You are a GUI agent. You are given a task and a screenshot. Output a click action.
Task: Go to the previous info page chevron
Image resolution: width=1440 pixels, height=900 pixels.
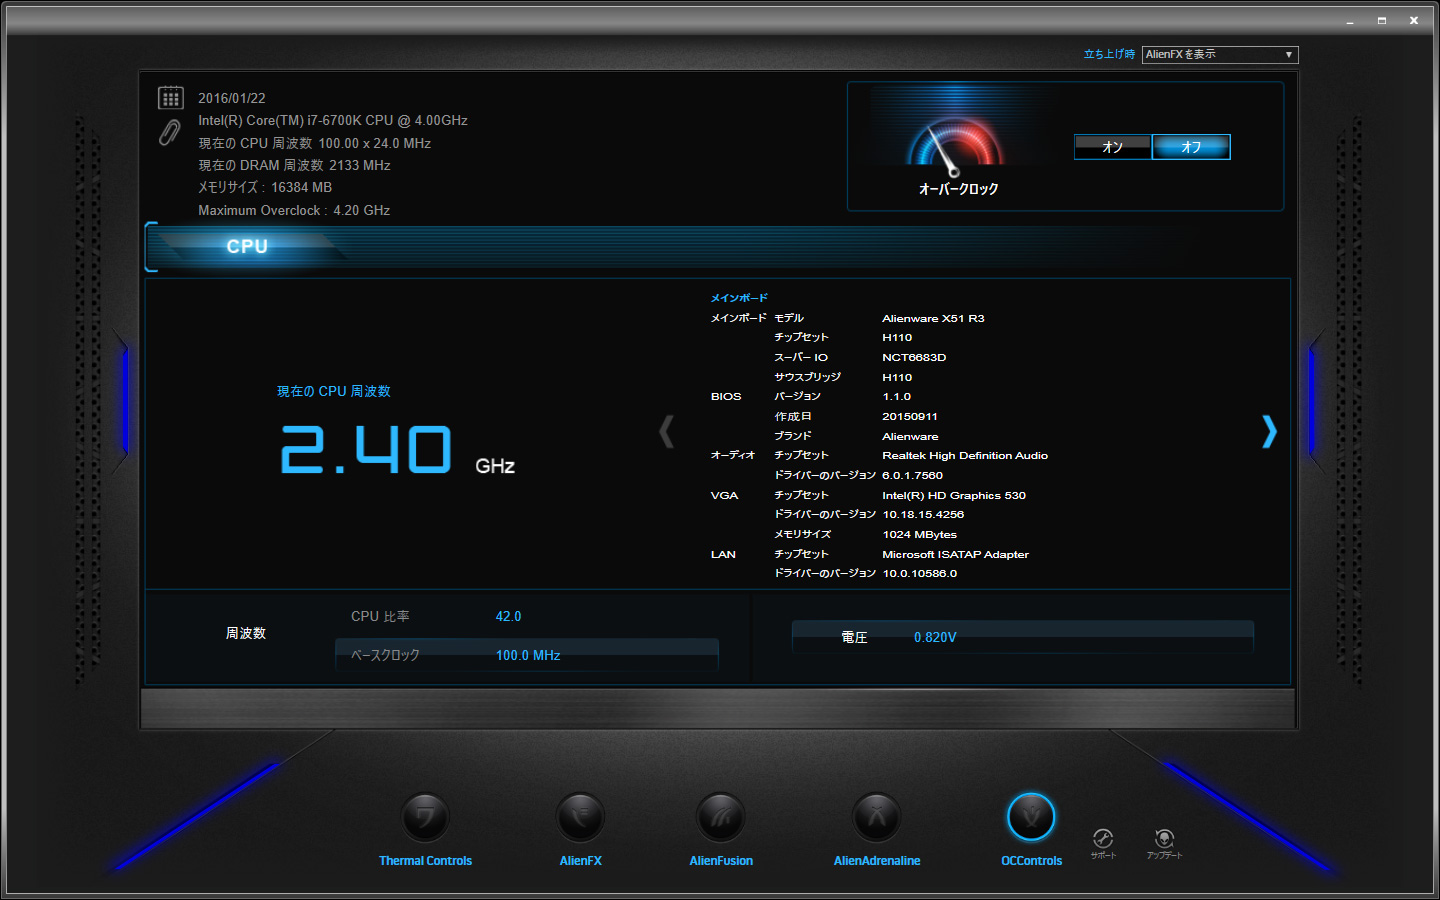coord(666,432)
